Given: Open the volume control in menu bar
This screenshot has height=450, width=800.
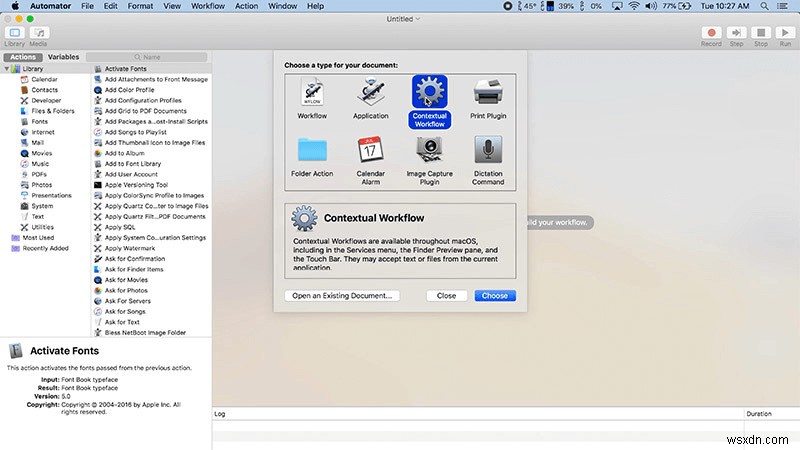Looking at the screenshot, I should tap(651, 6).
